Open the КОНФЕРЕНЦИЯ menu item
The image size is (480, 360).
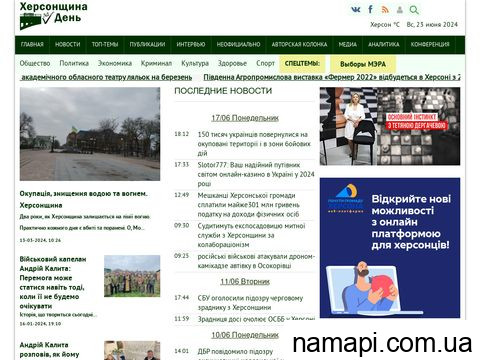pyautogui.click(x=430, y=44)
